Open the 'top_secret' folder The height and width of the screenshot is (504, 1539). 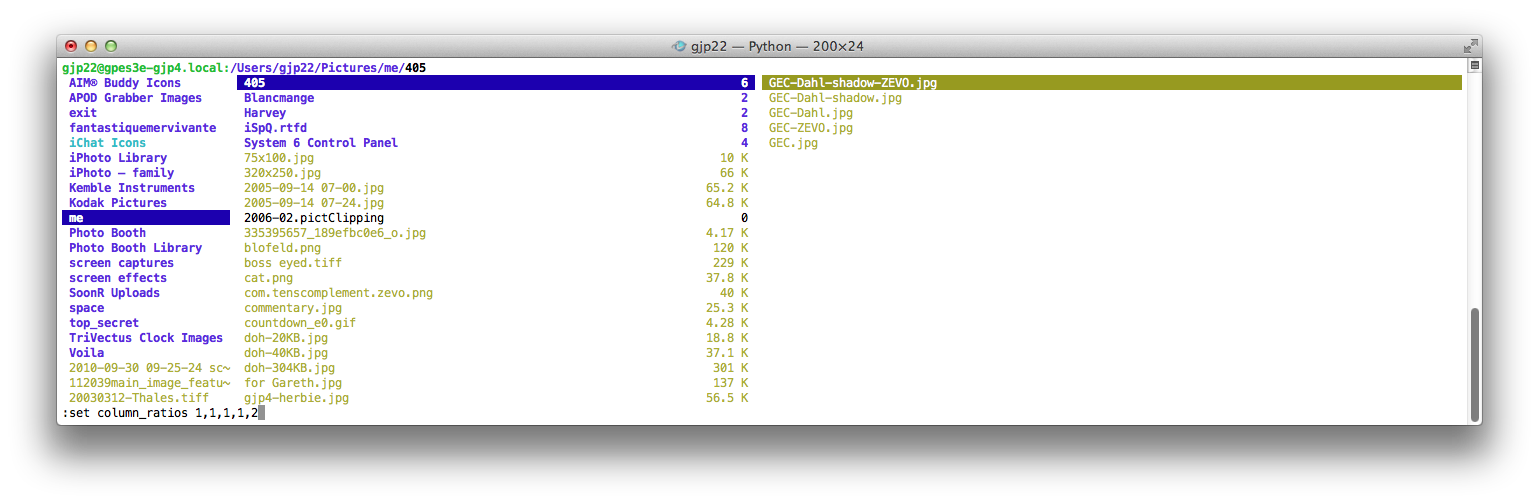point(104,323)
